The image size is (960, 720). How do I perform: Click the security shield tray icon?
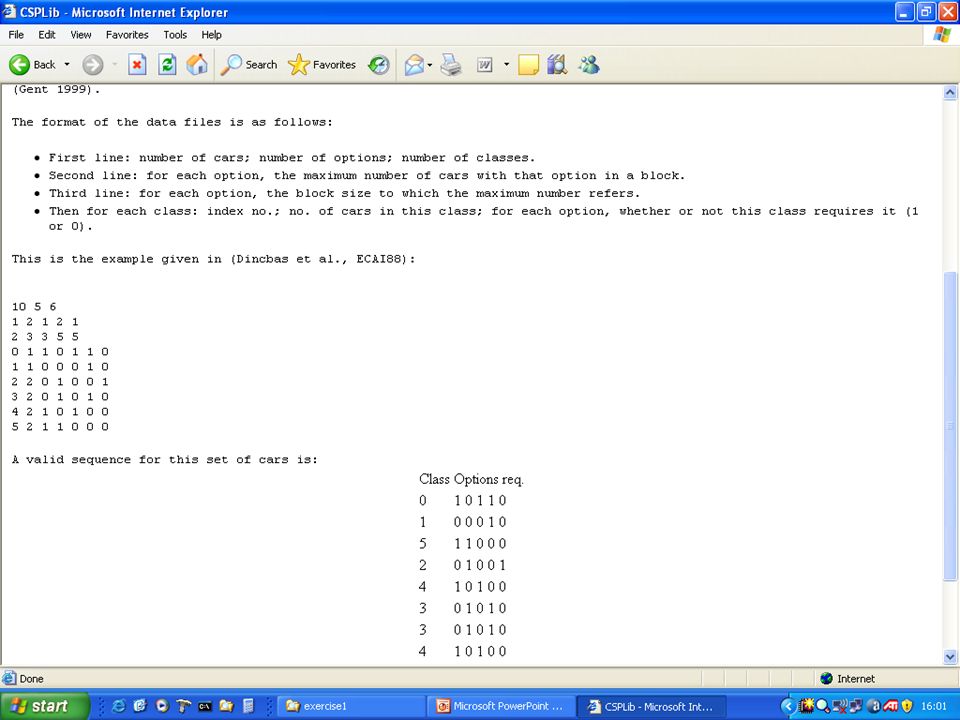(907, 706)
